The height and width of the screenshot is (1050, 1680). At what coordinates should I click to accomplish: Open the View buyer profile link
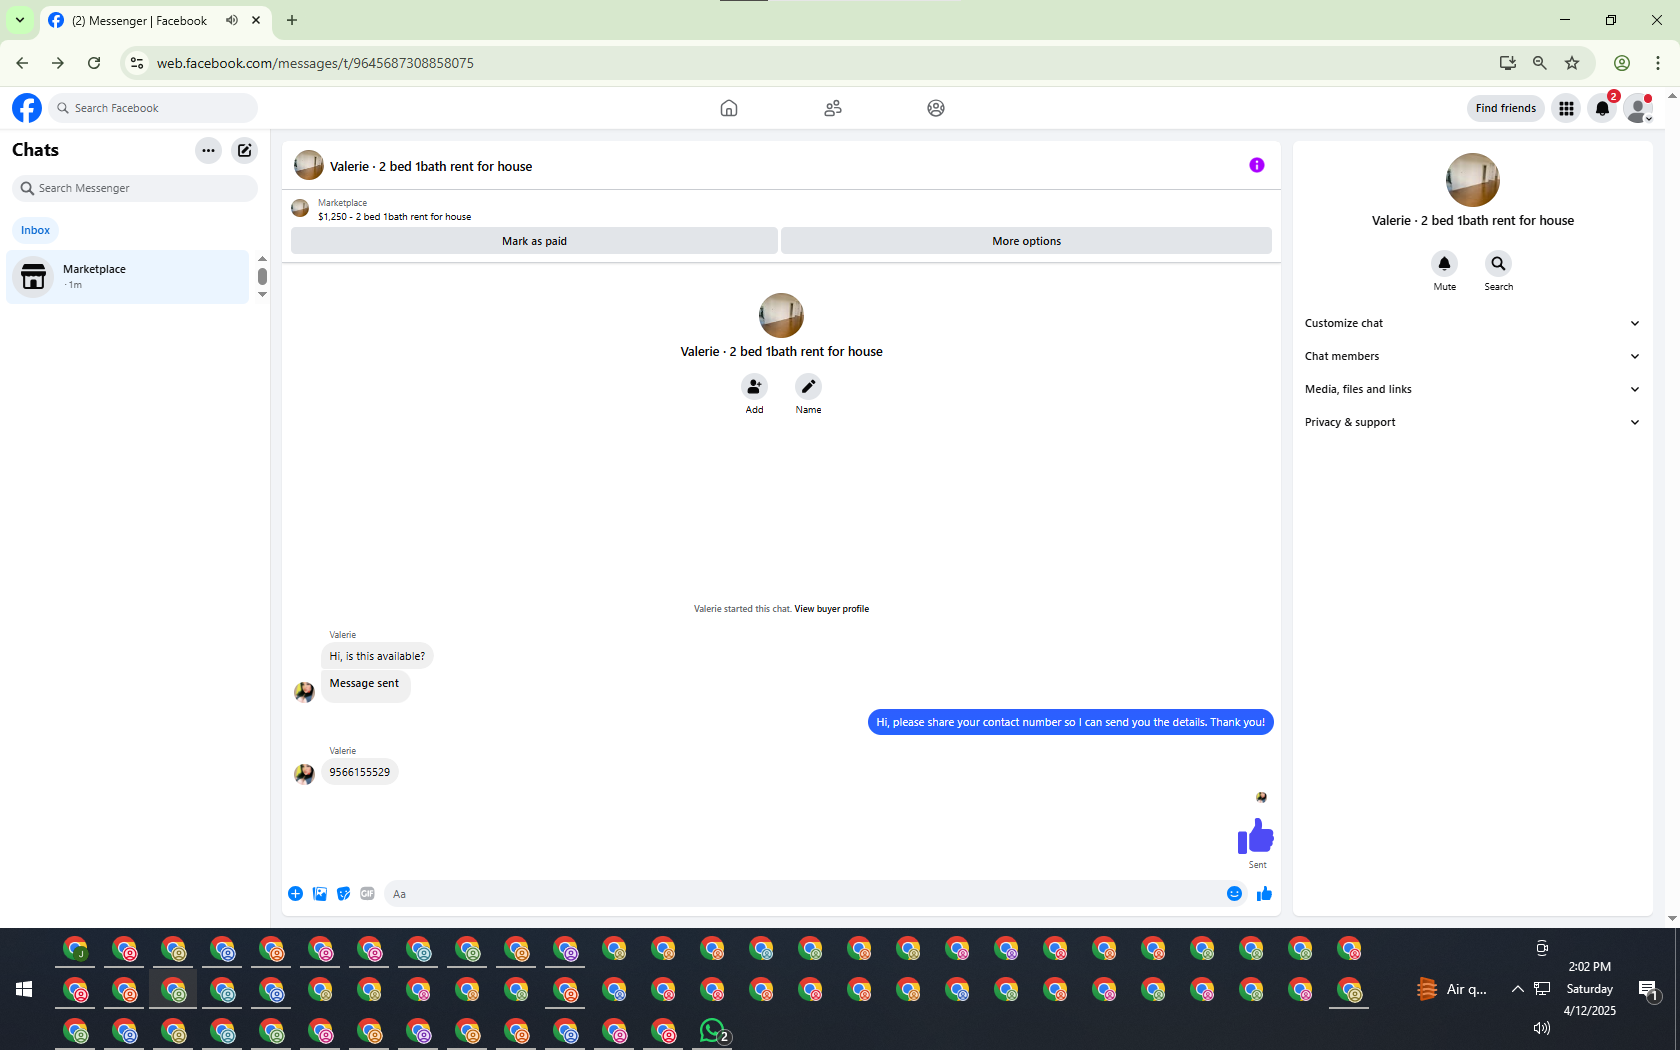point(832,609)
